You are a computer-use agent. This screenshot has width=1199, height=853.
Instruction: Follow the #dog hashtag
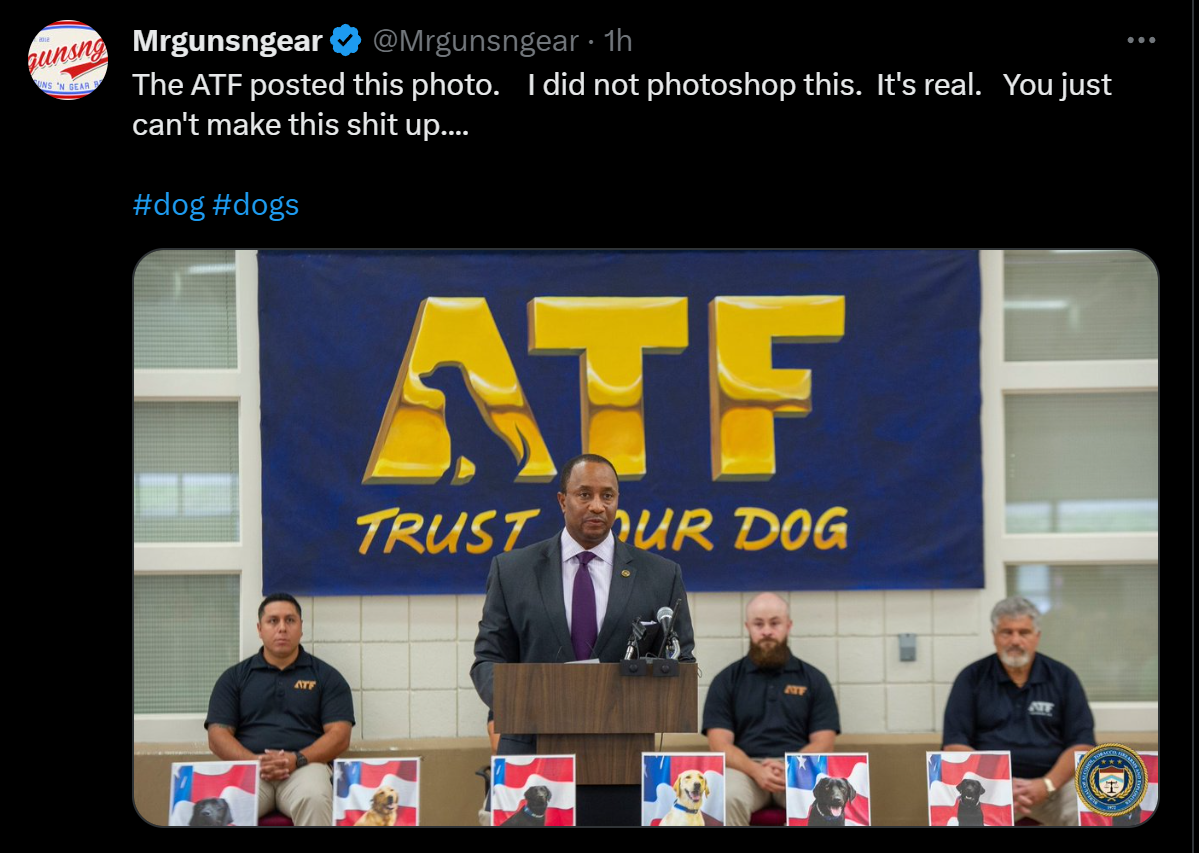(x=168, y=205)
